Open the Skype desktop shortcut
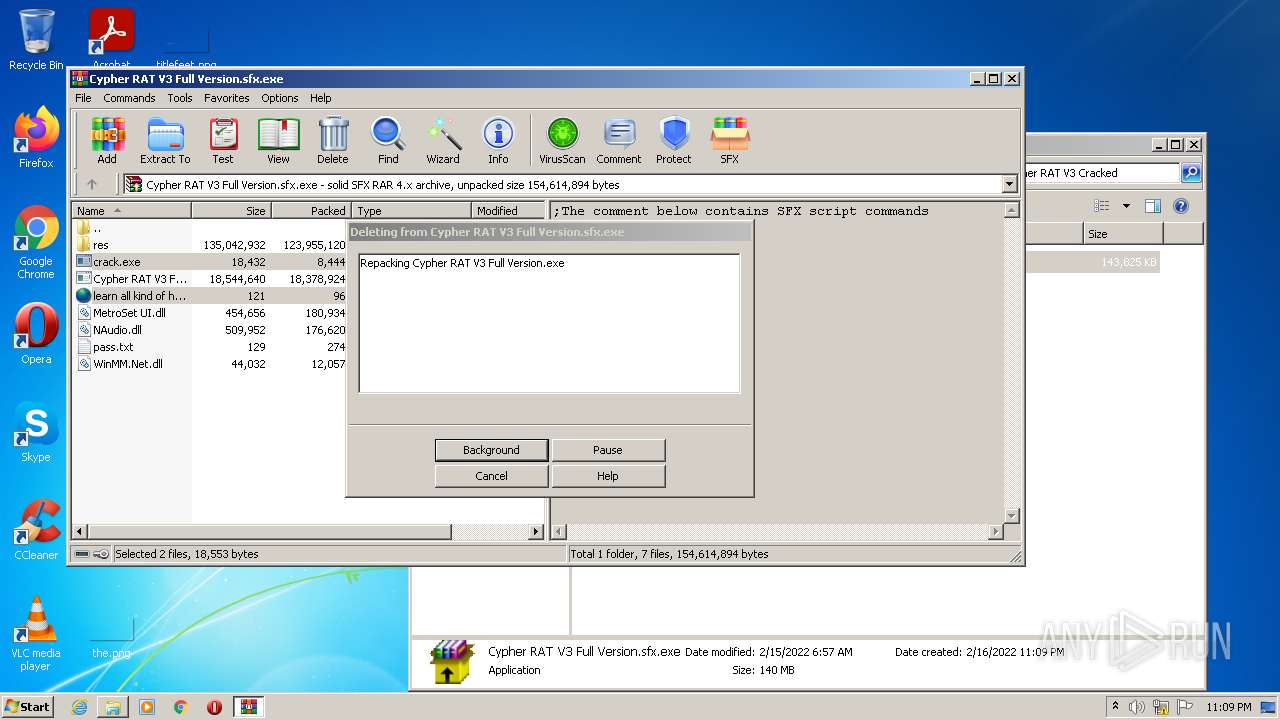Image resolution: width=1280 pixels, height=720 pixels. (36, 432)
